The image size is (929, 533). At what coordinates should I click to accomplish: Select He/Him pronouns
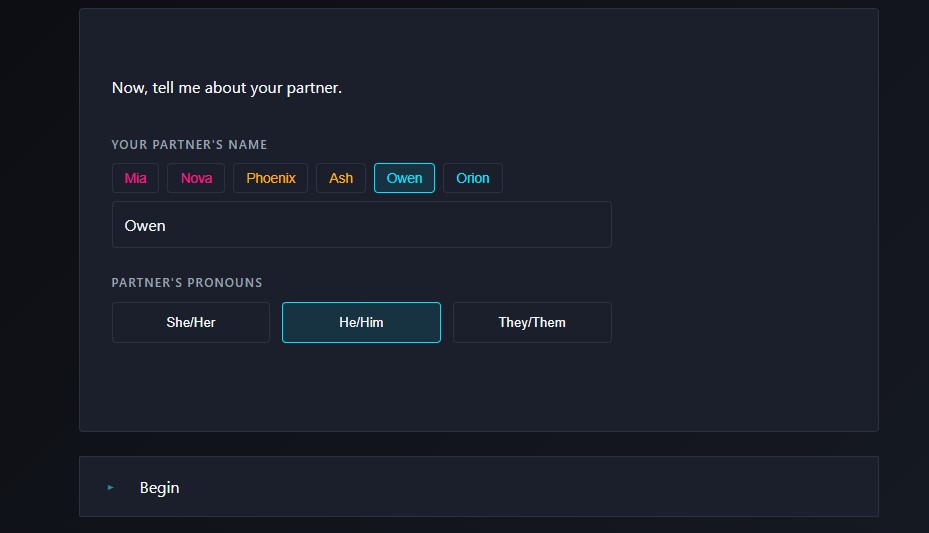[x=361, y=323]
